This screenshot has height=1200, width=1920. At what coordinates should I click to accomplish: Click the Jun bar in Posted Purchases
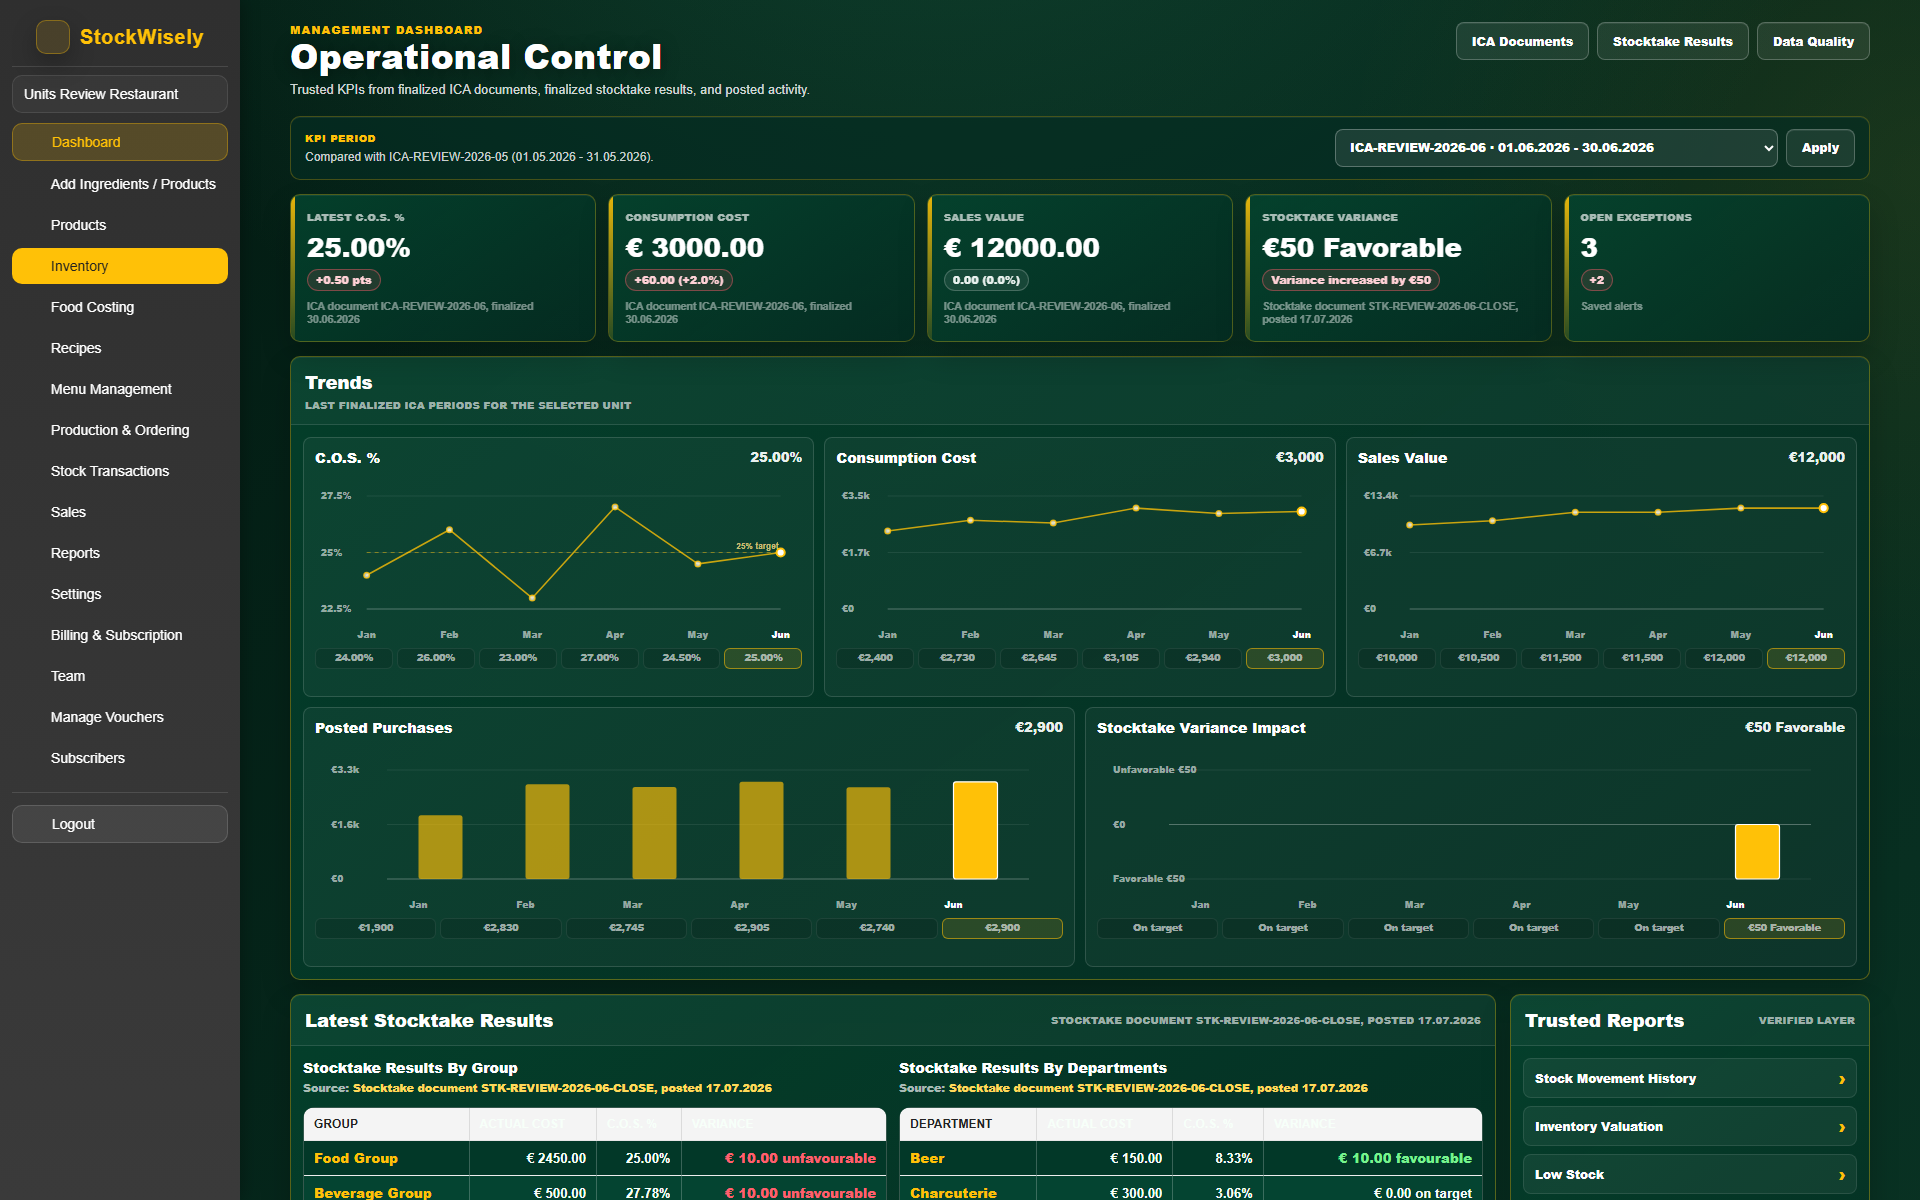[975, 830]
